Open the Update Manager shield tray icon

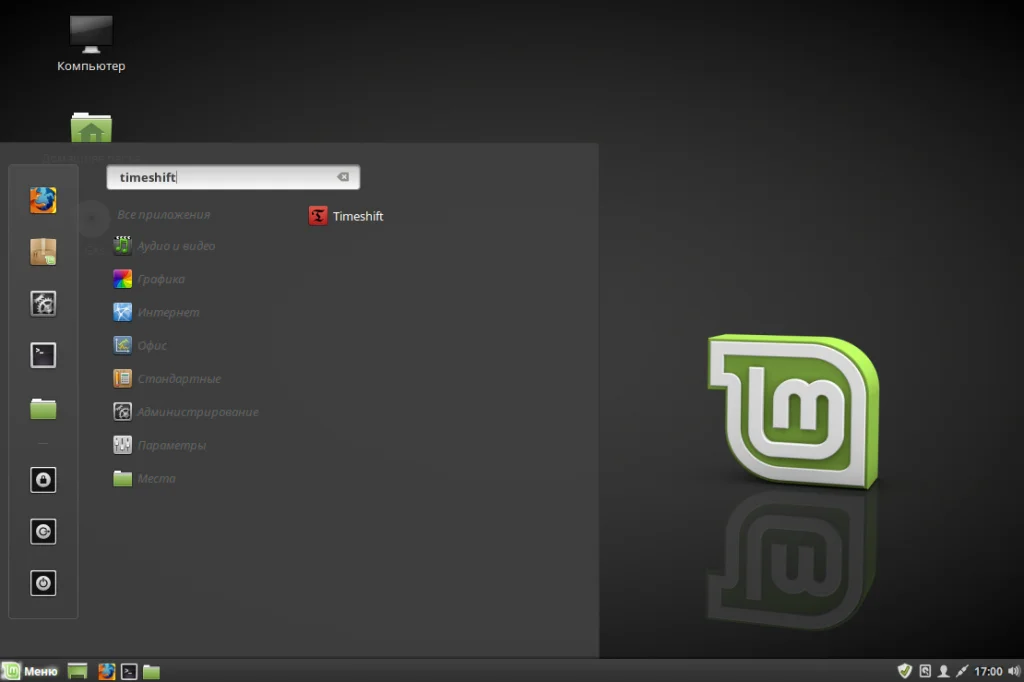coord(904,671)
